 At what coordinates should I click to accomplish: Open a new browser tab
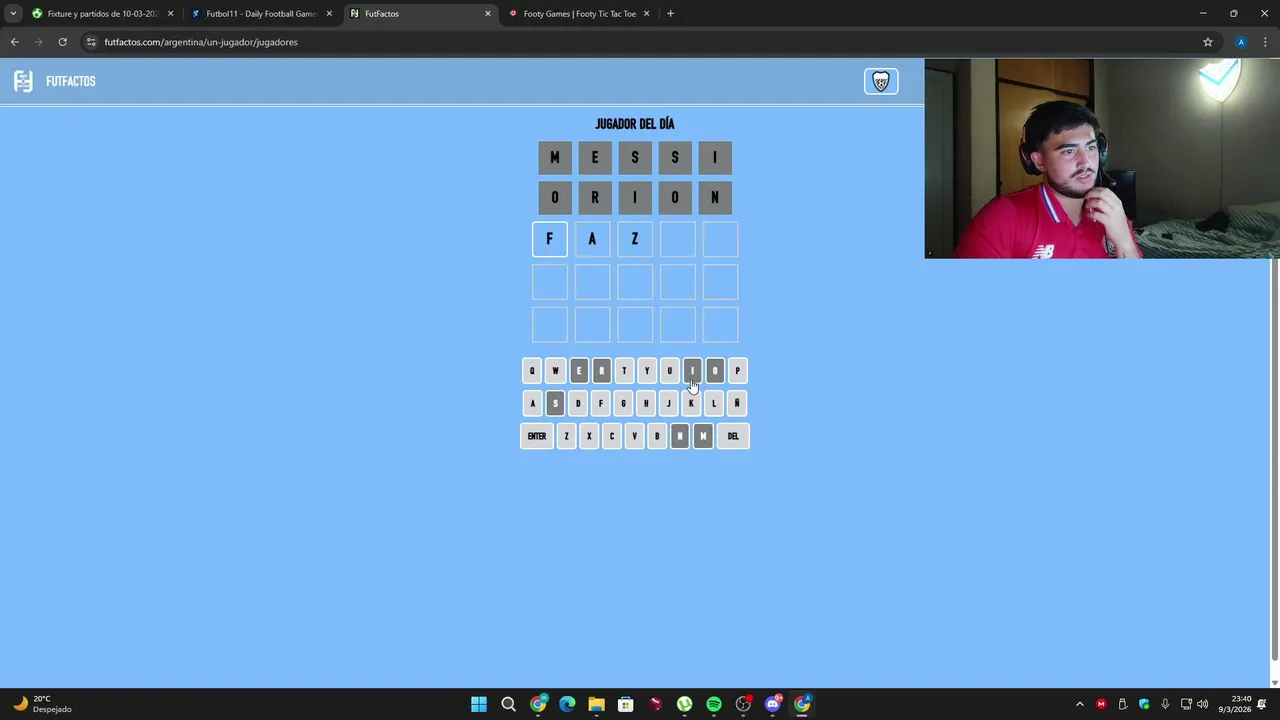[670, 14]
